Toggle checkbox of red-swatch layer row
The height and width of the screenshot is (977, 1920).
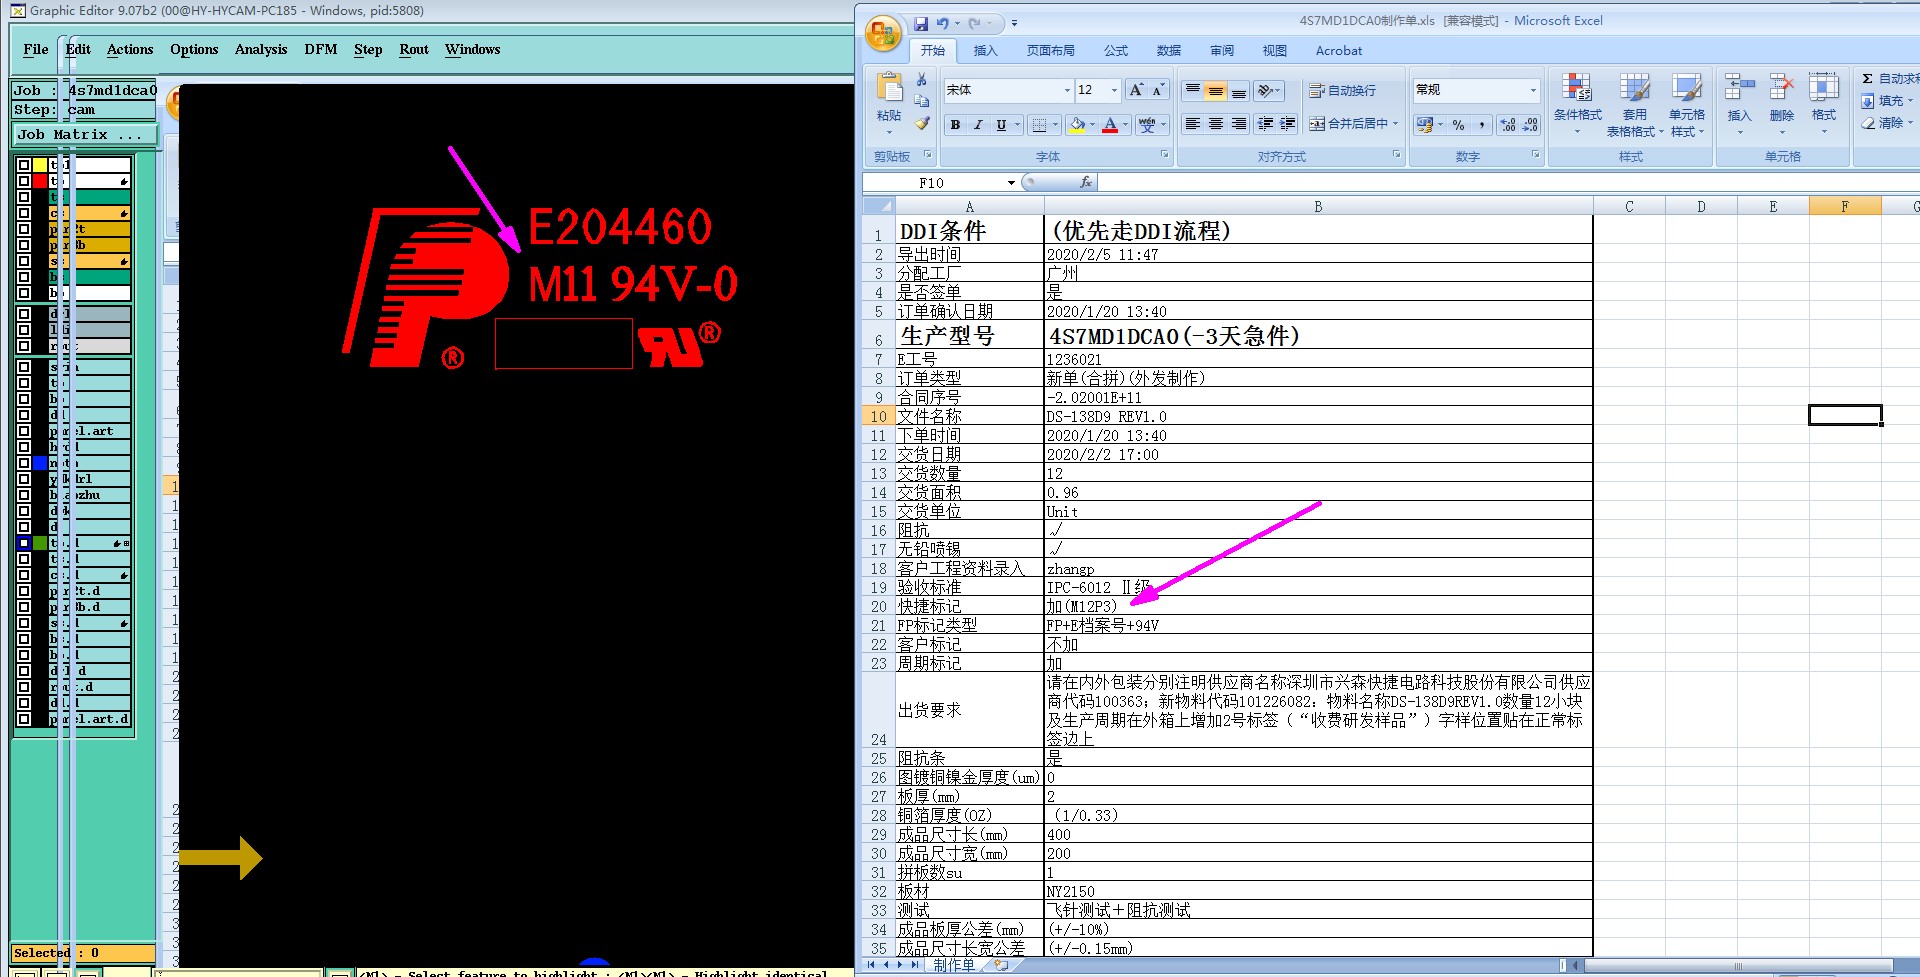coord(24,181)
